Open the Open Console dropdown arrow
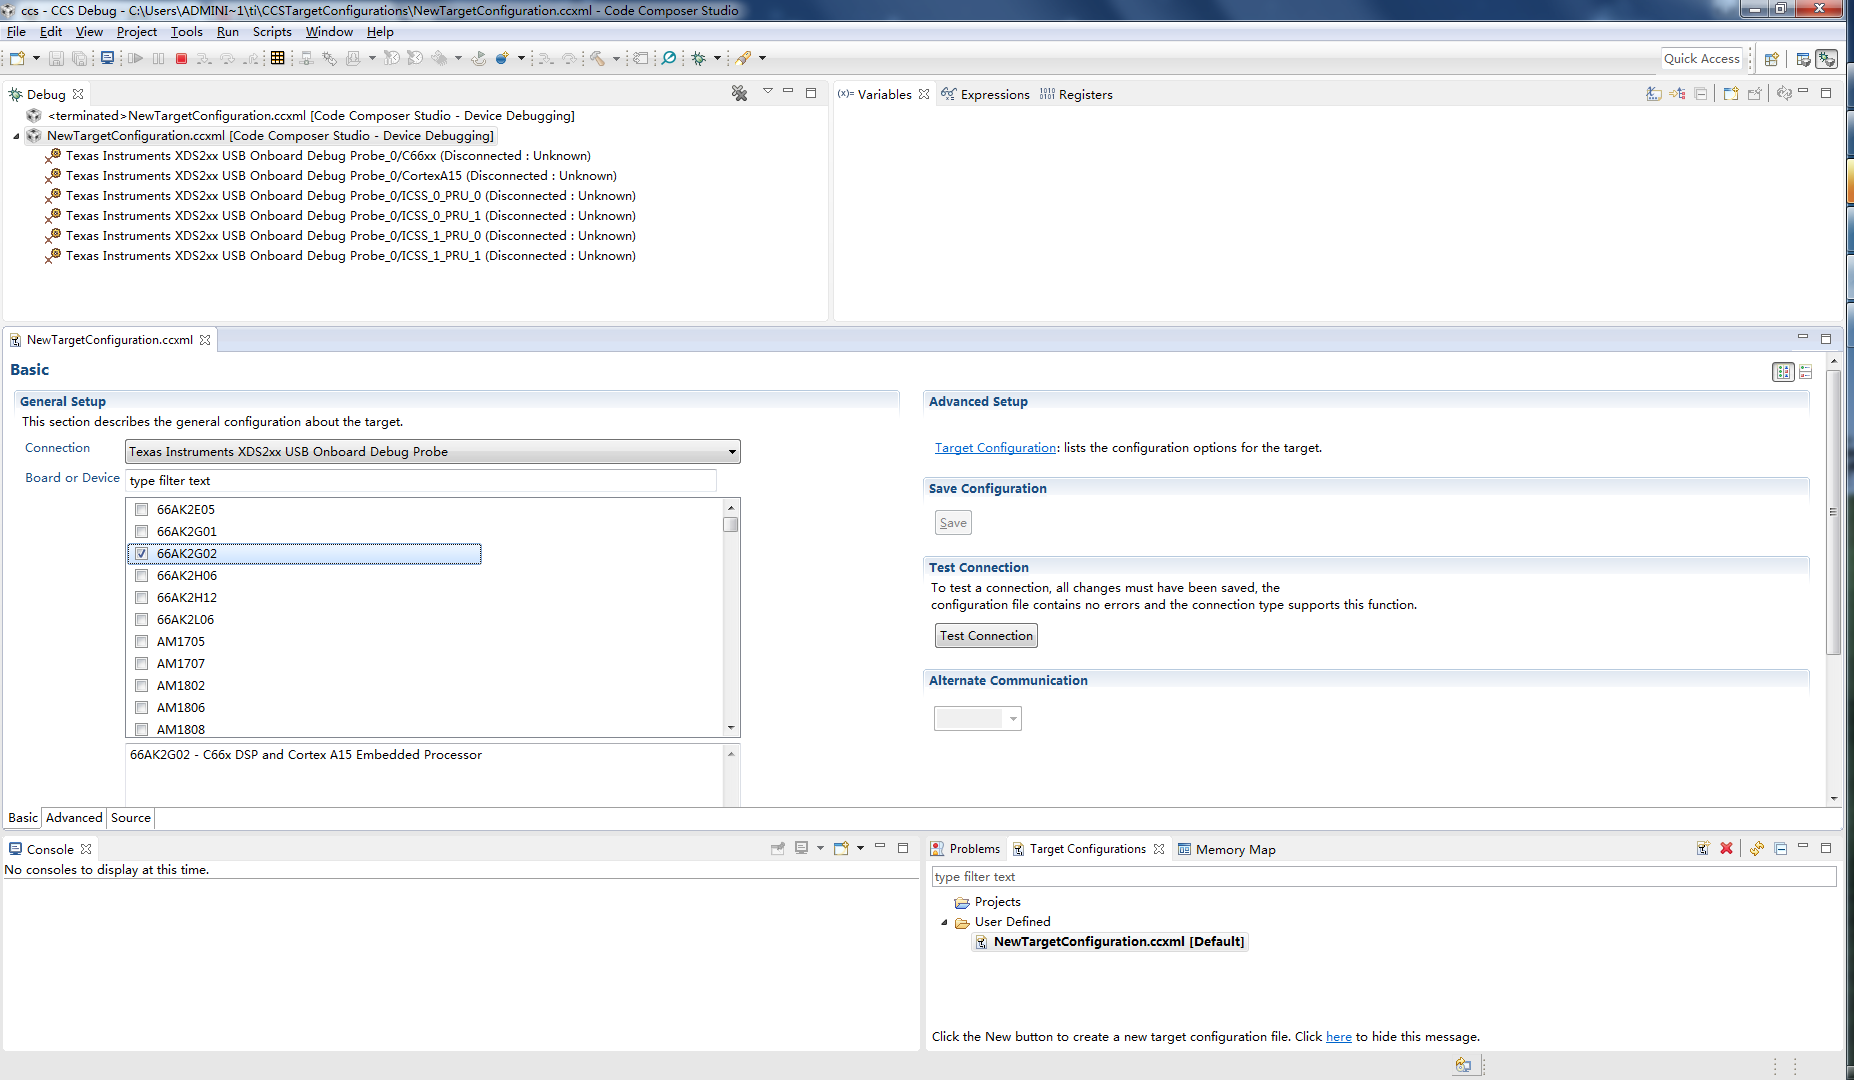Screen dimensions: 1854x1080 click(x=860, y=848)
